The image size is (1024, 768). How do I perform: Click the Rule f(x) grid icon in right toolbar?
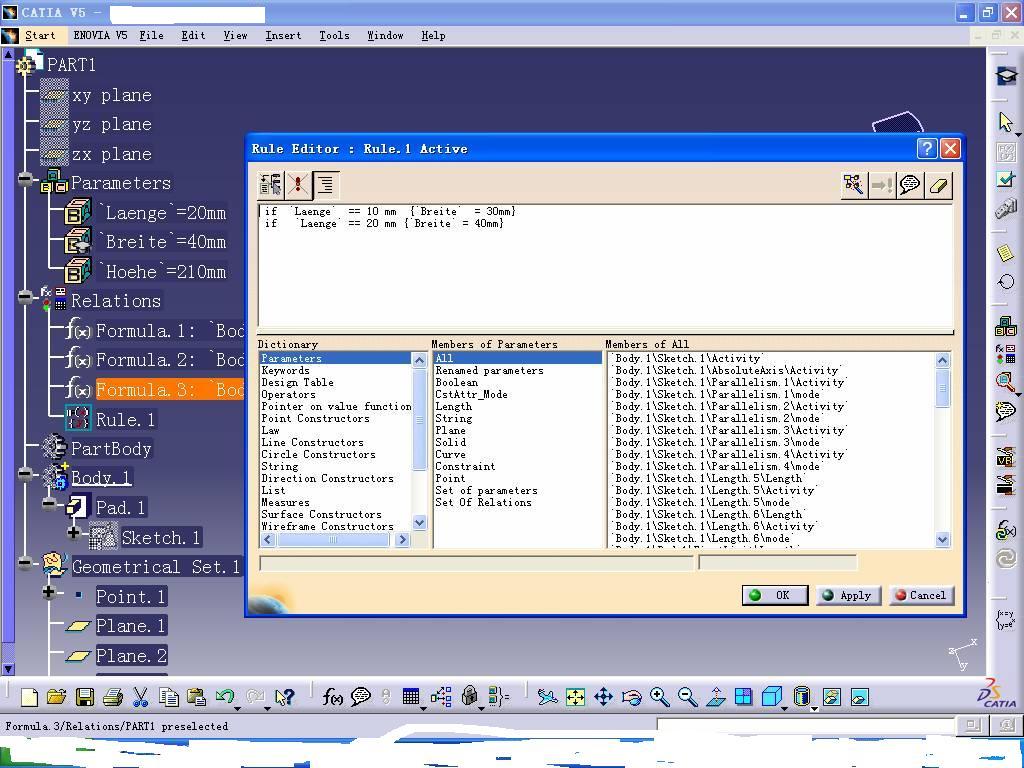(x=1006, y=355)
